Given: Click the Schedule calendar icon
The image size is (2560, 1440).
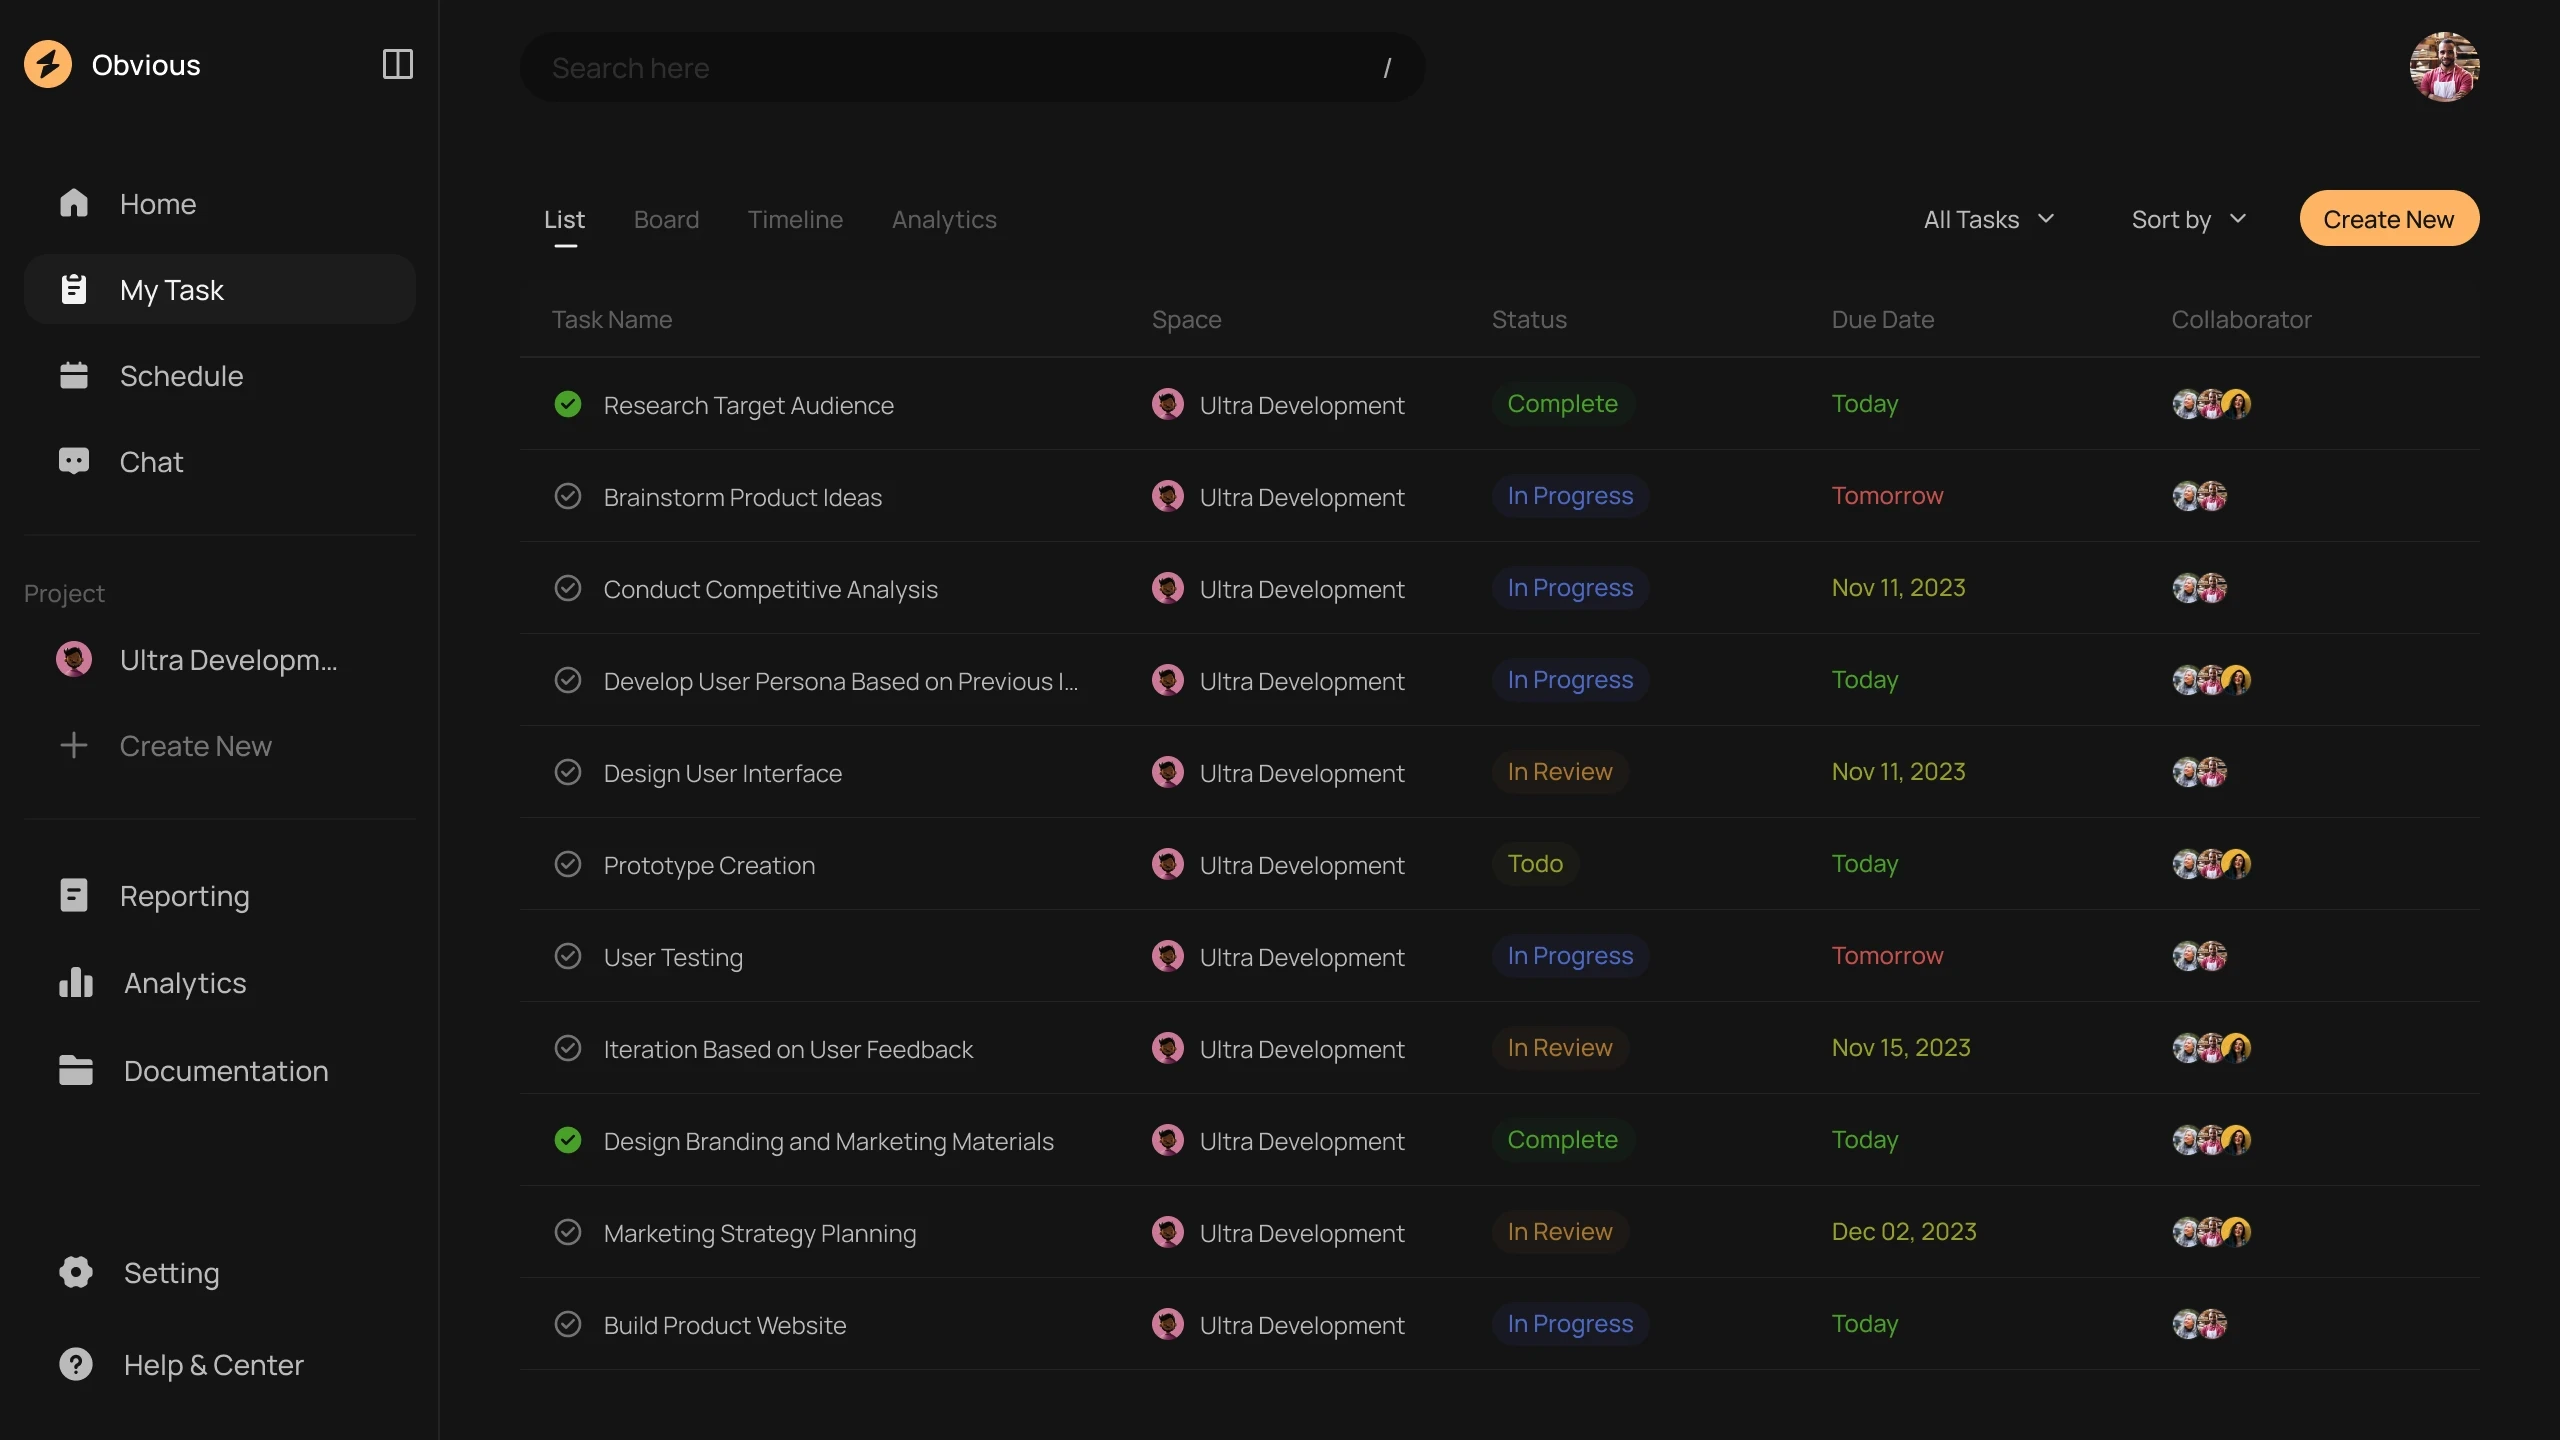Looking at the screenshot, I should pos(72,375).
